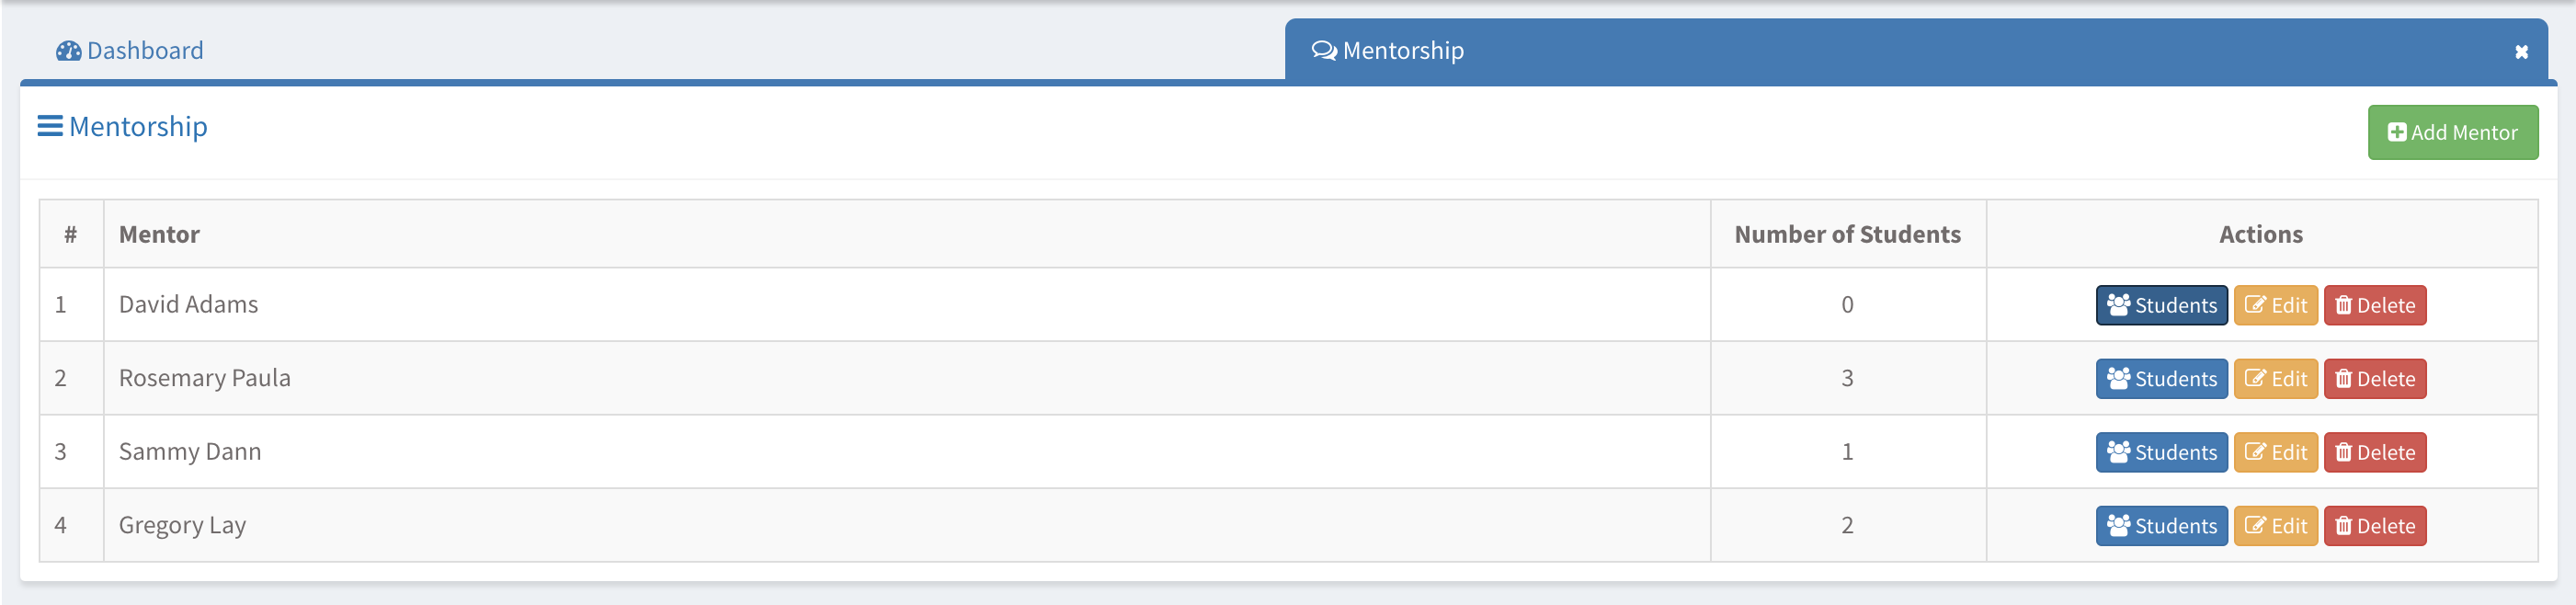Close the Mentorship tab
2576x605 pixels.
(2521, 52)
